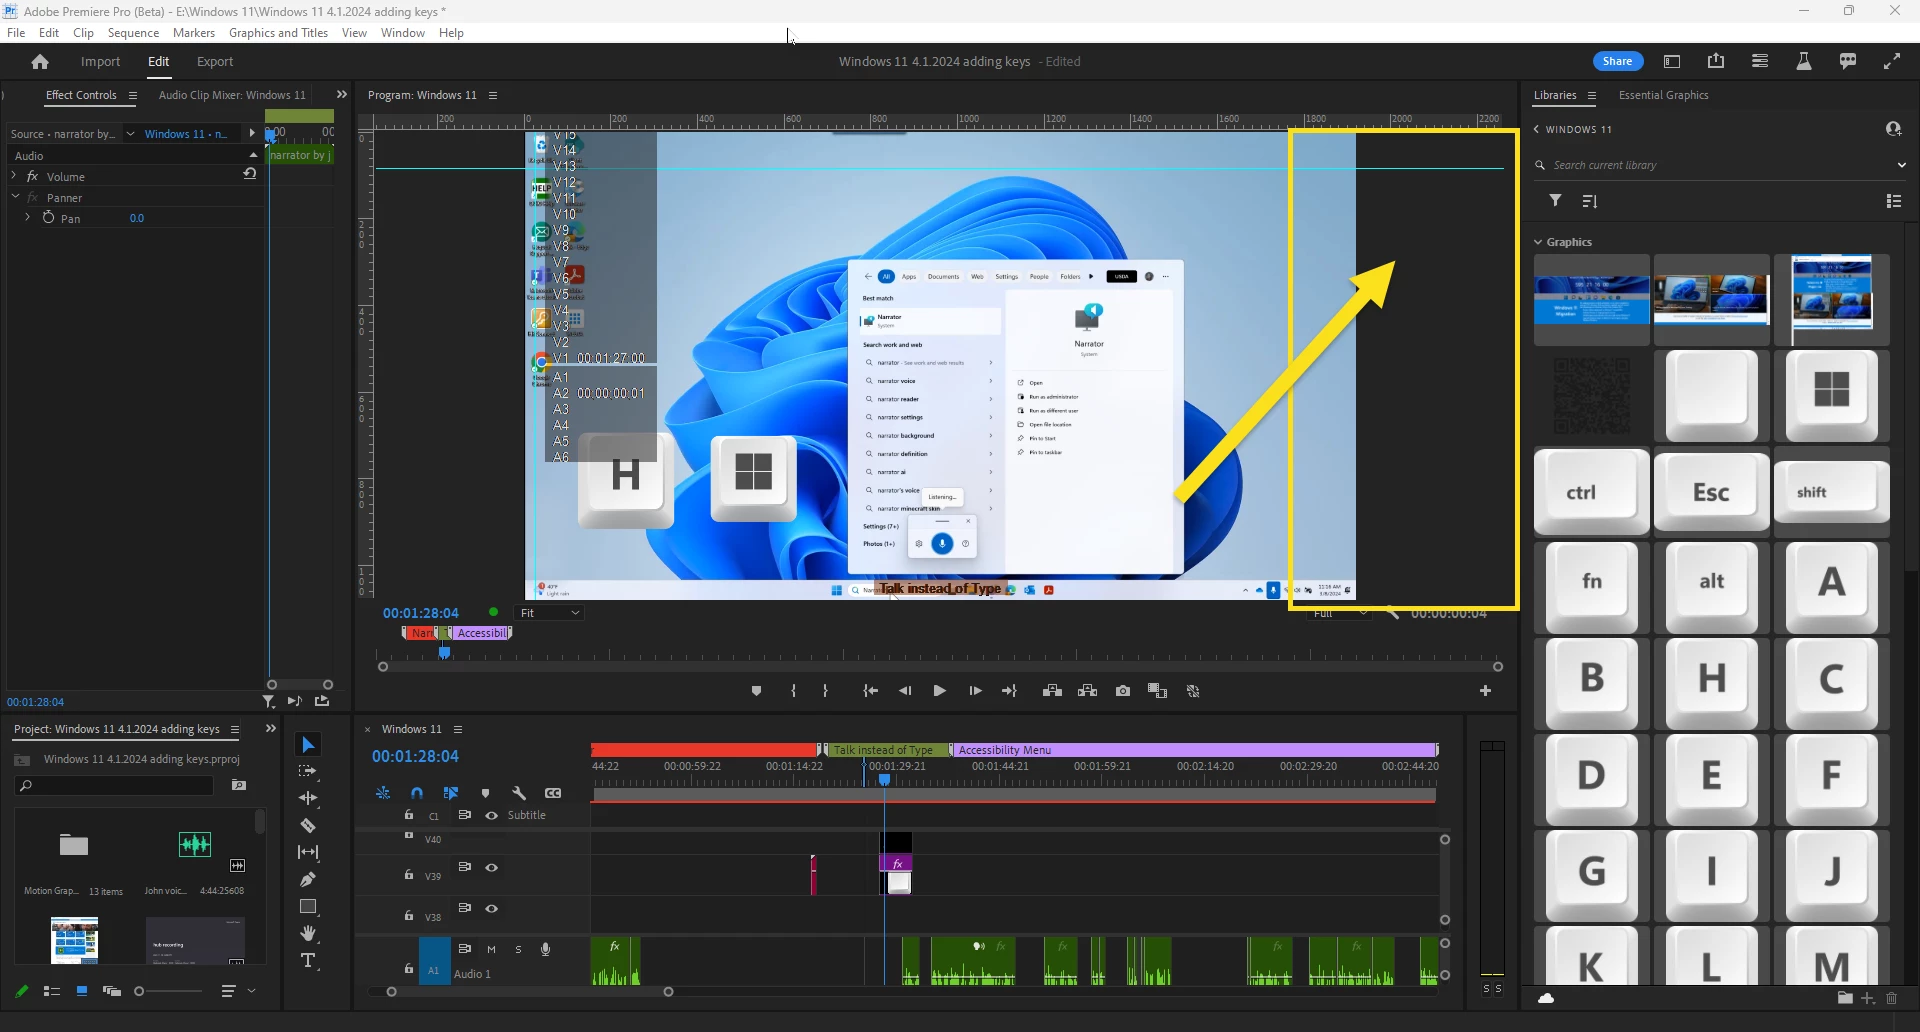Export a frame with the camera icon
This screenshot has width=1920, height=1032.
(x=1123, y=691)
